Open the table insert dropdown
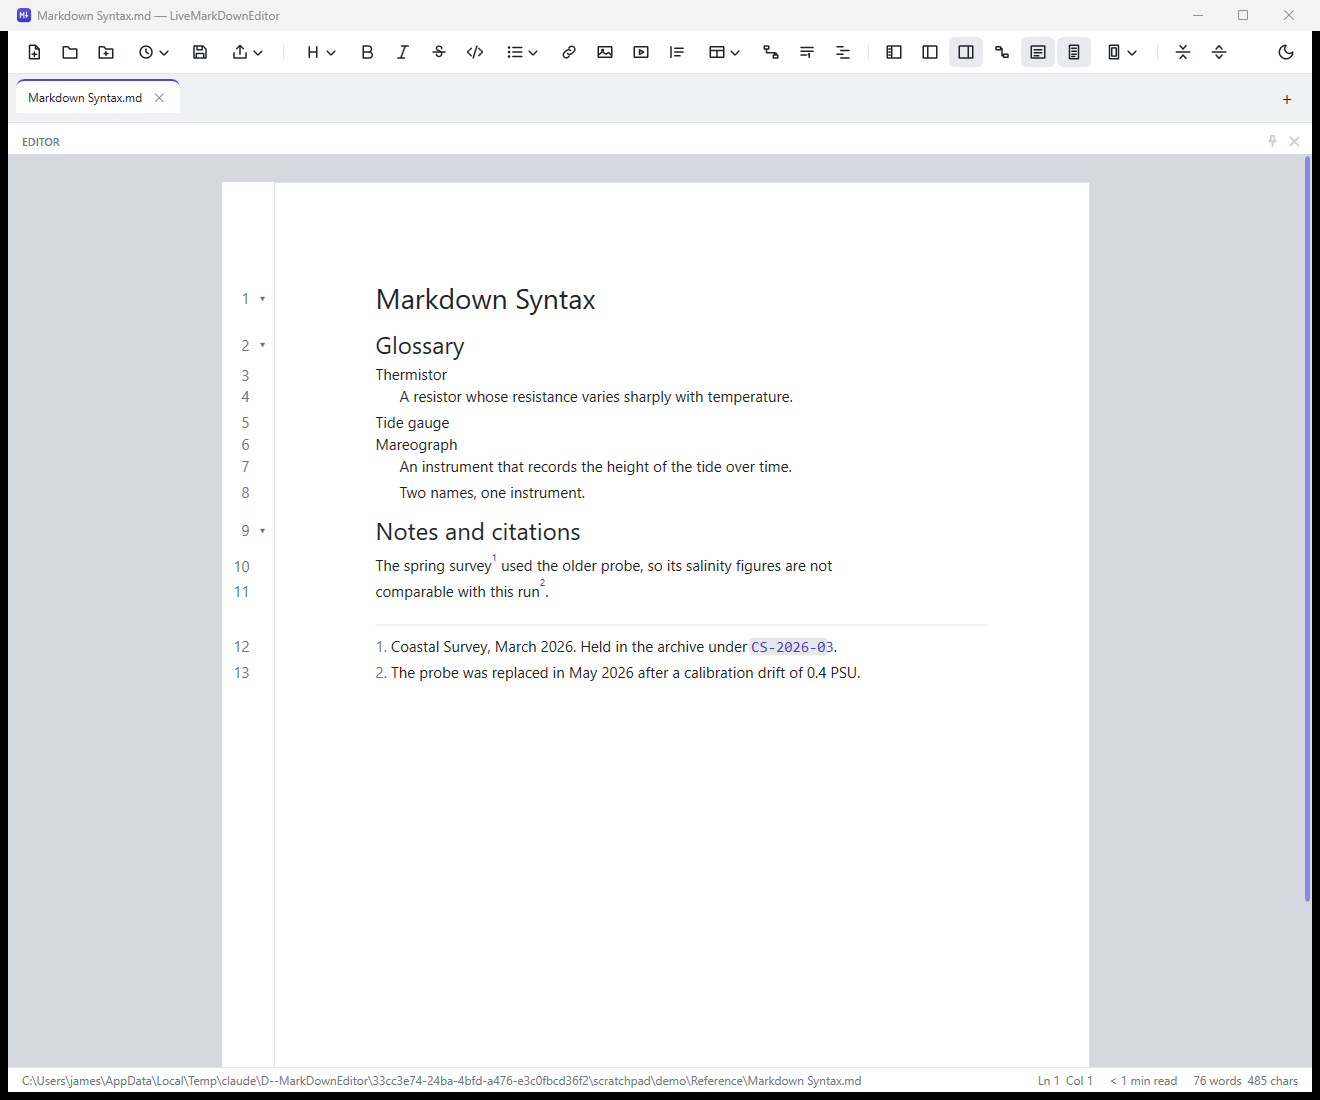This screenshot has height=1100, width=1320. [724, 52]
